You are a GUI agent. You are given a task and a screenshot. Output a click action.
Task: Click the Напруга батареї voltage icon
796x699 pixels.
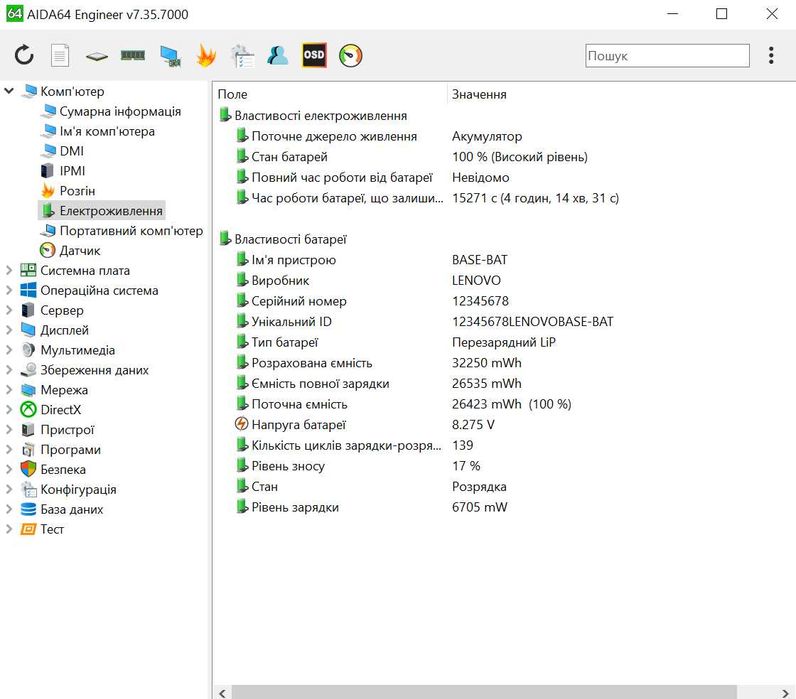[x=242, y=424]
